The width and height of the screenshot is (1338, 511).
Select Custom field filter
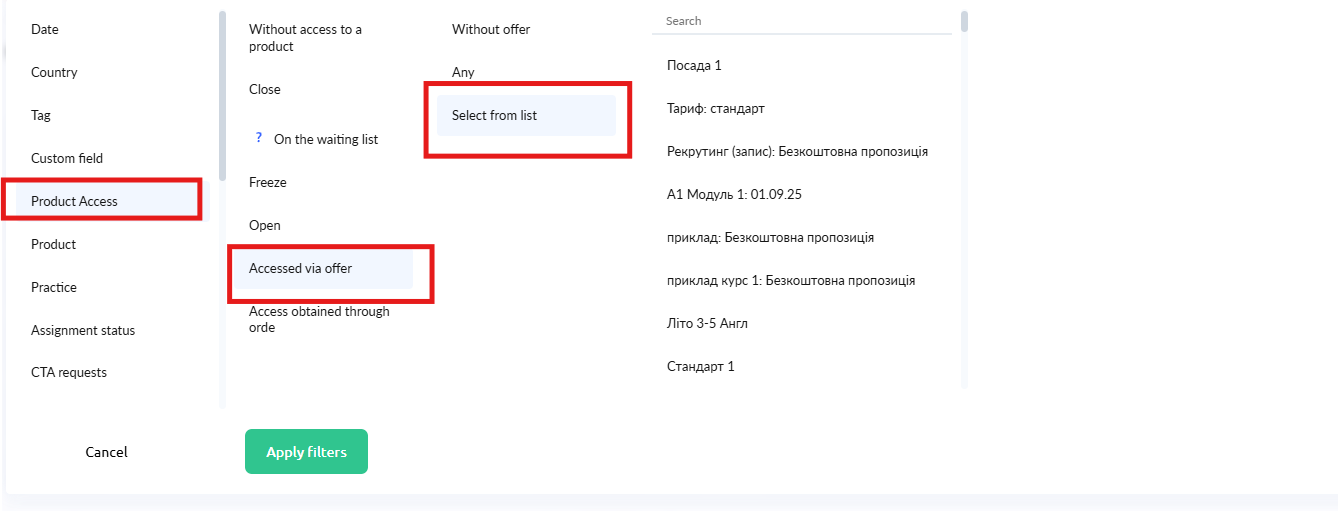point(67,159)
